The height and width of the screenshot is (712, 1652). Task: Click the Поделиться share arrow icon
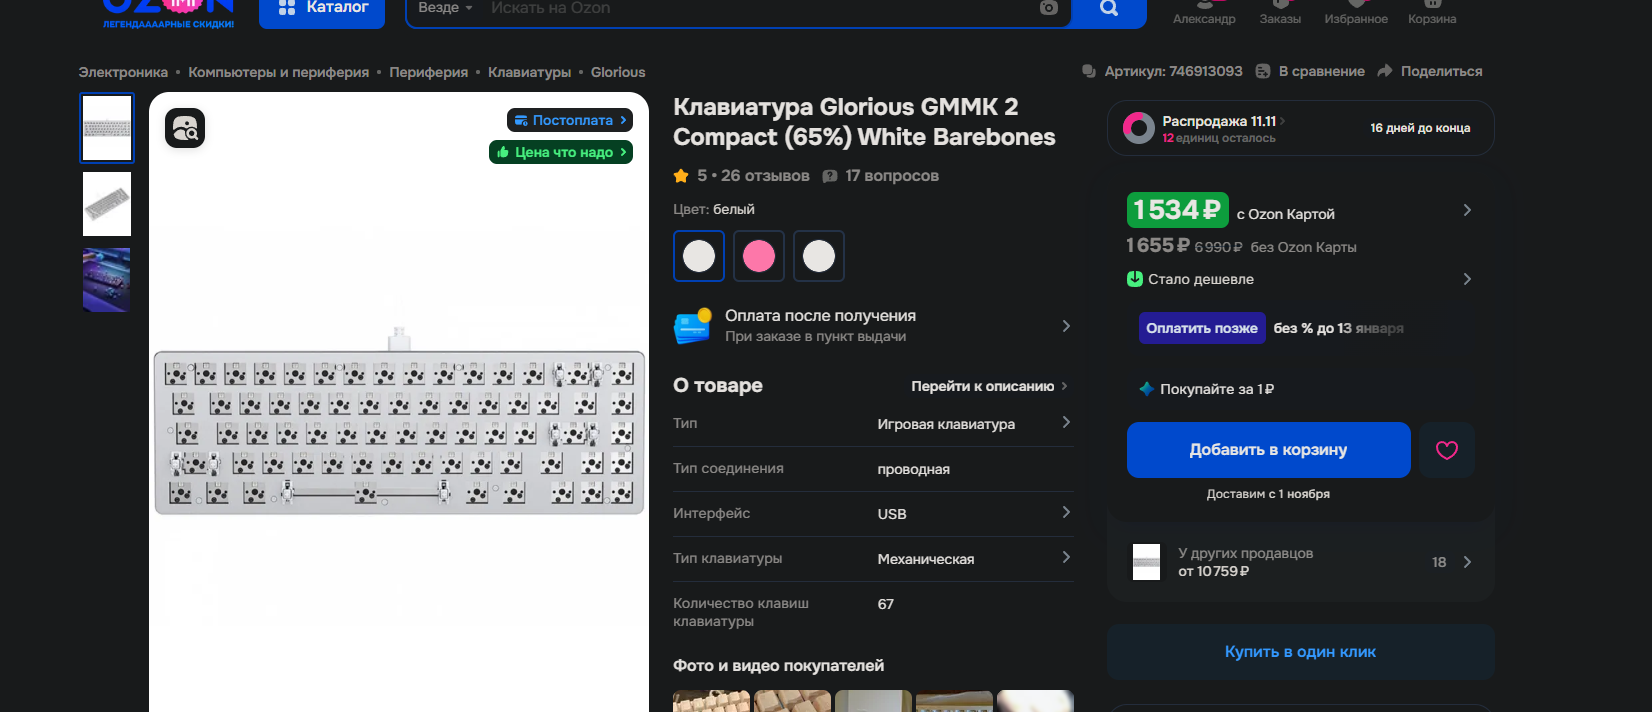tap(1385, 71)
